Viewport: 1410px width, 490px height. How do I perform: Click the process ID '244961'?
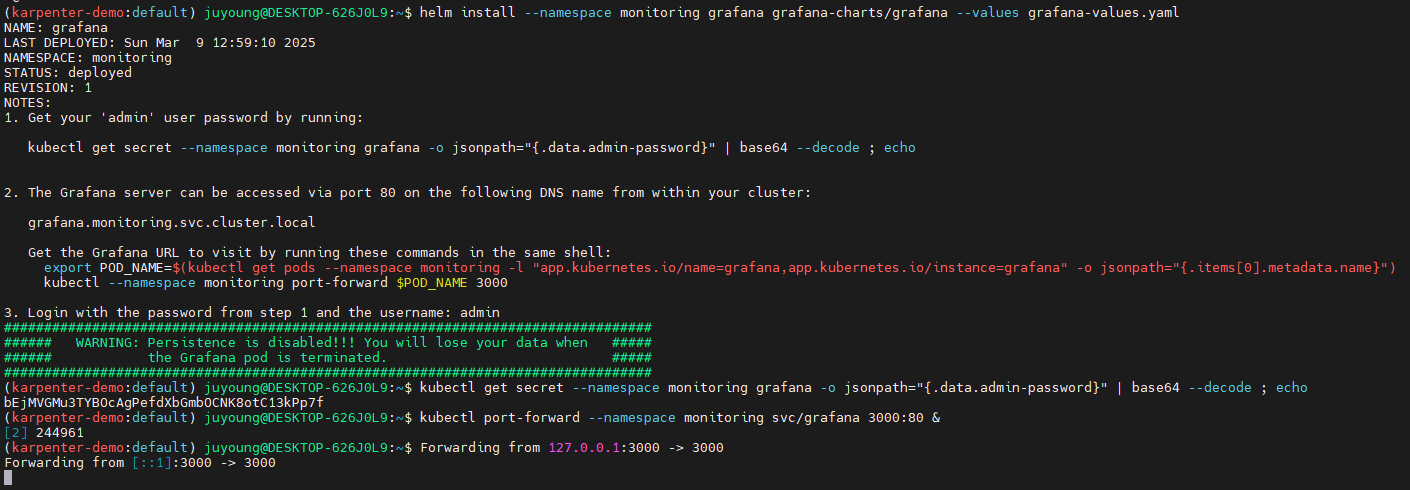tap(60, 433)
